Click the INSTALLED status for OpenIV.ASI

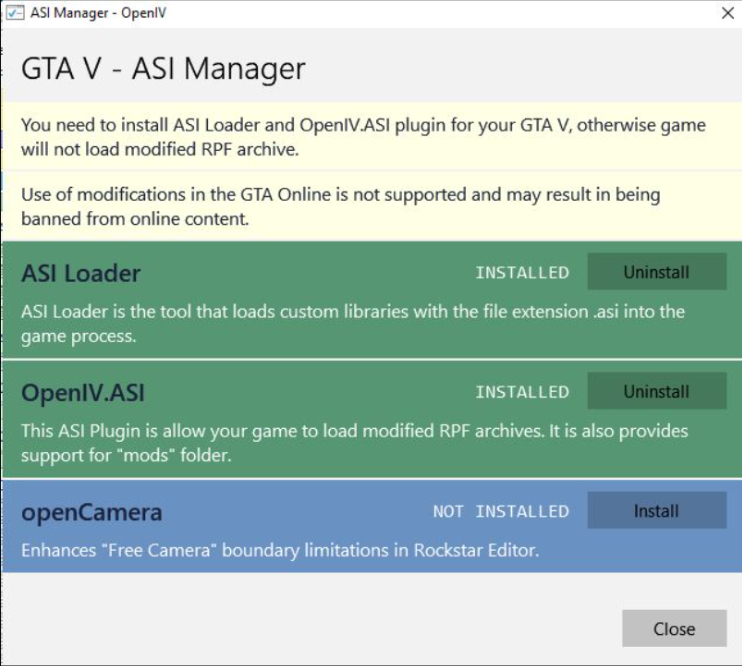click(x=521, y=393)
